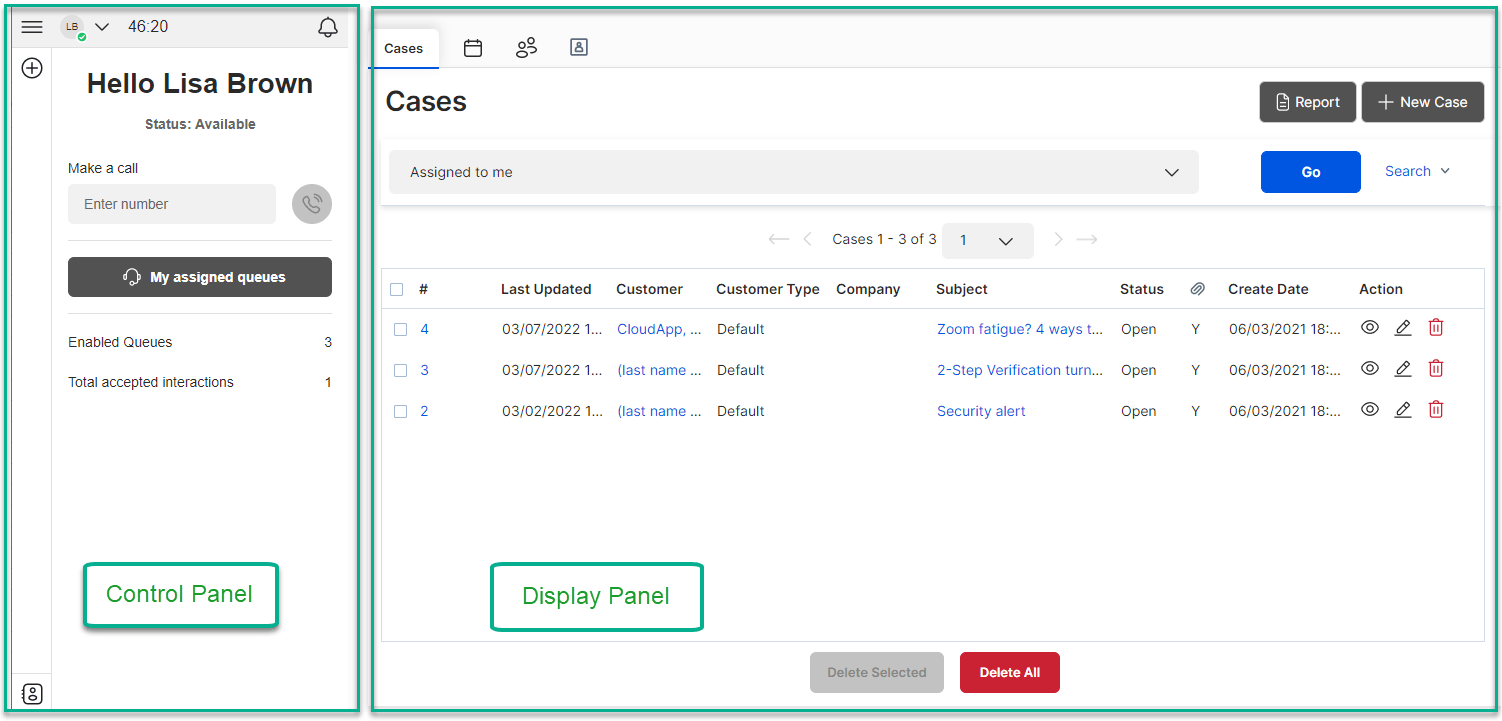Open the hamburger menu in the control panel
1502x721 pixels.
[32, 27]
